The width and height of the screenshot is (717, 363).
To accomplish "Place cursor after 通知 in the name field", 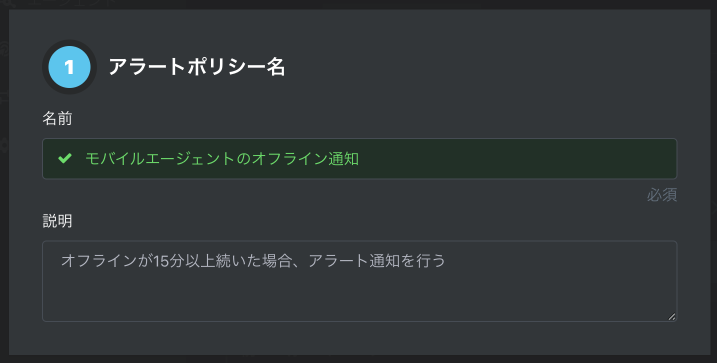I will point(359,159).
